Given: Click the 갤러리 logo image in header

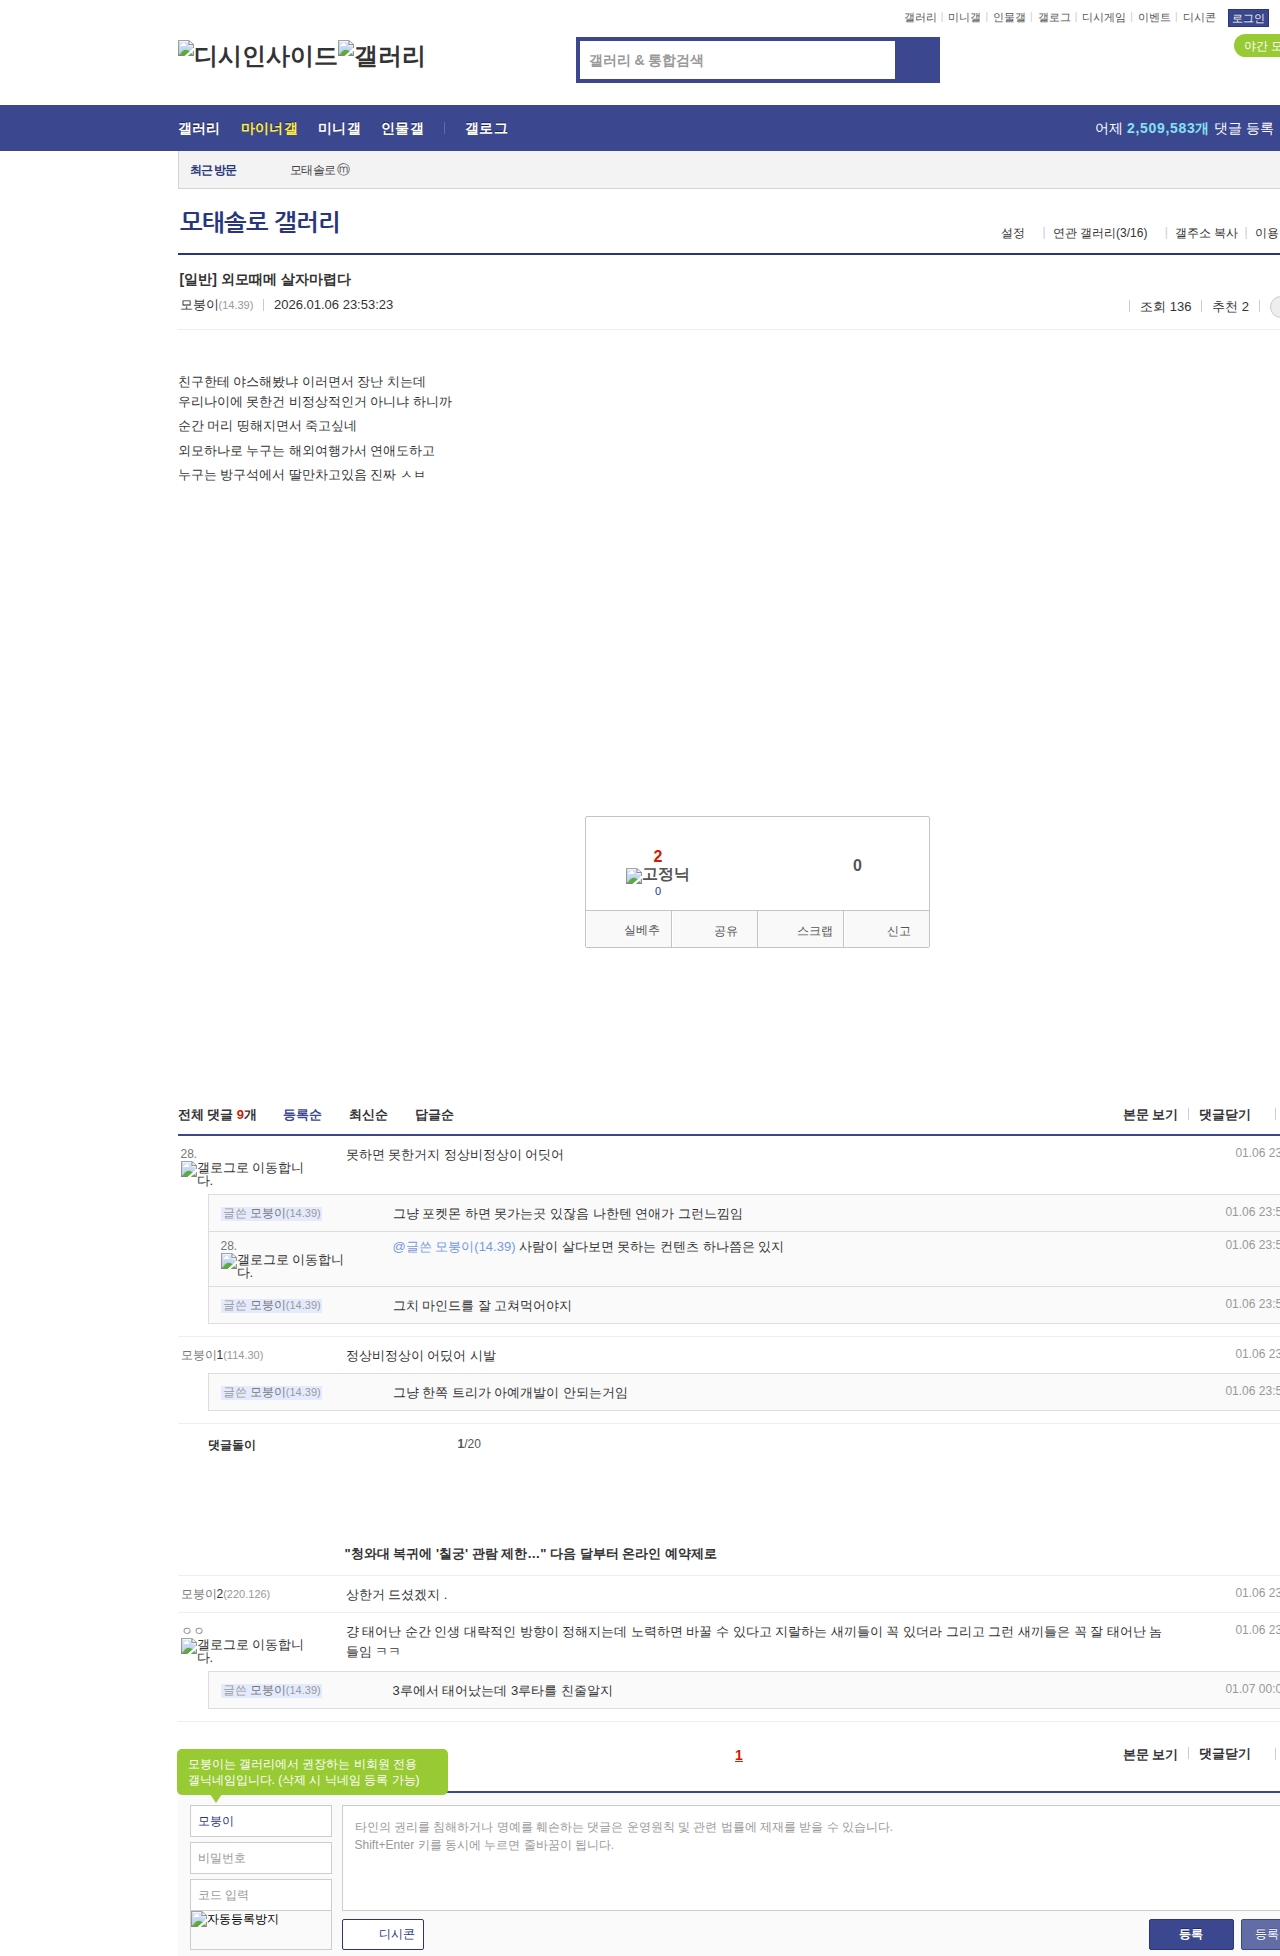Looking at the screenshot, I should click(x=381, y=56).
